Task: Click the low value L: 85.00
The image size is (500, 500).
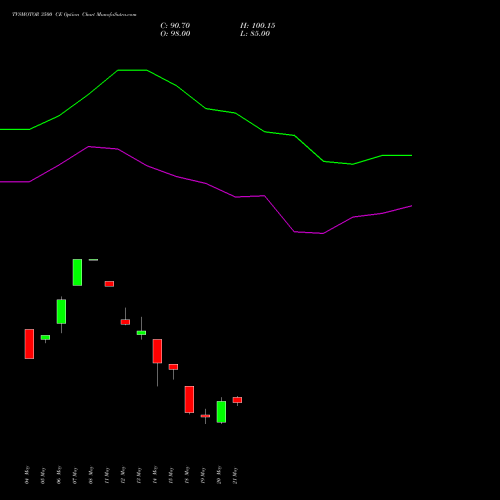Action: (x=255, y=34)
